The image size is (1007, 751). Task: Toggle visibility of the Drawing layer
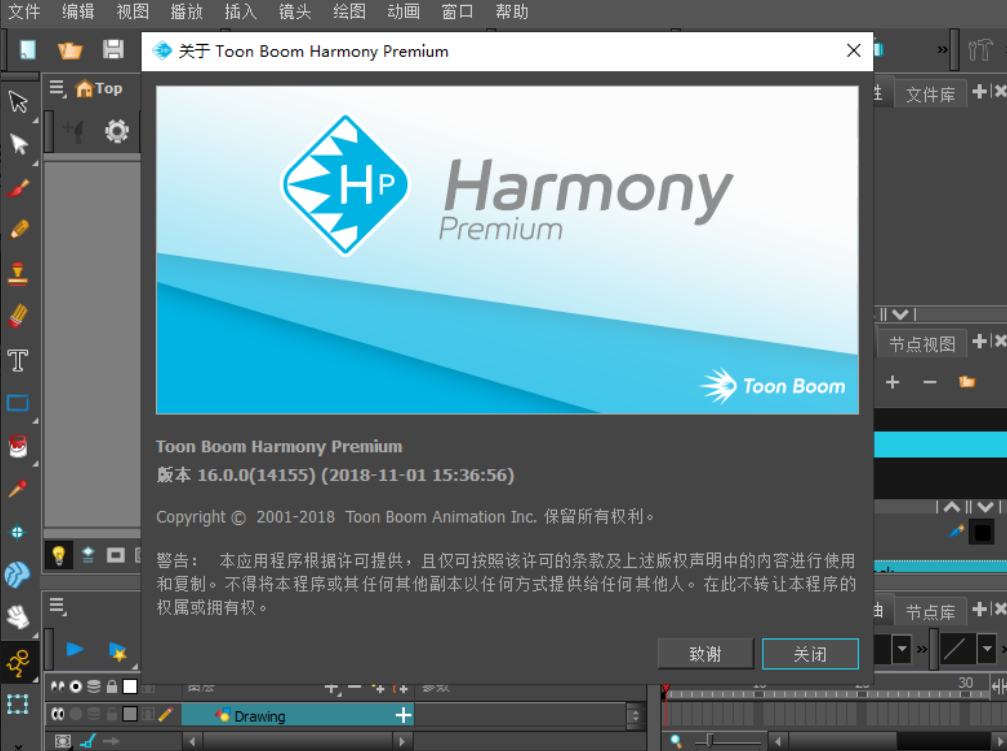tap(57, 714)
